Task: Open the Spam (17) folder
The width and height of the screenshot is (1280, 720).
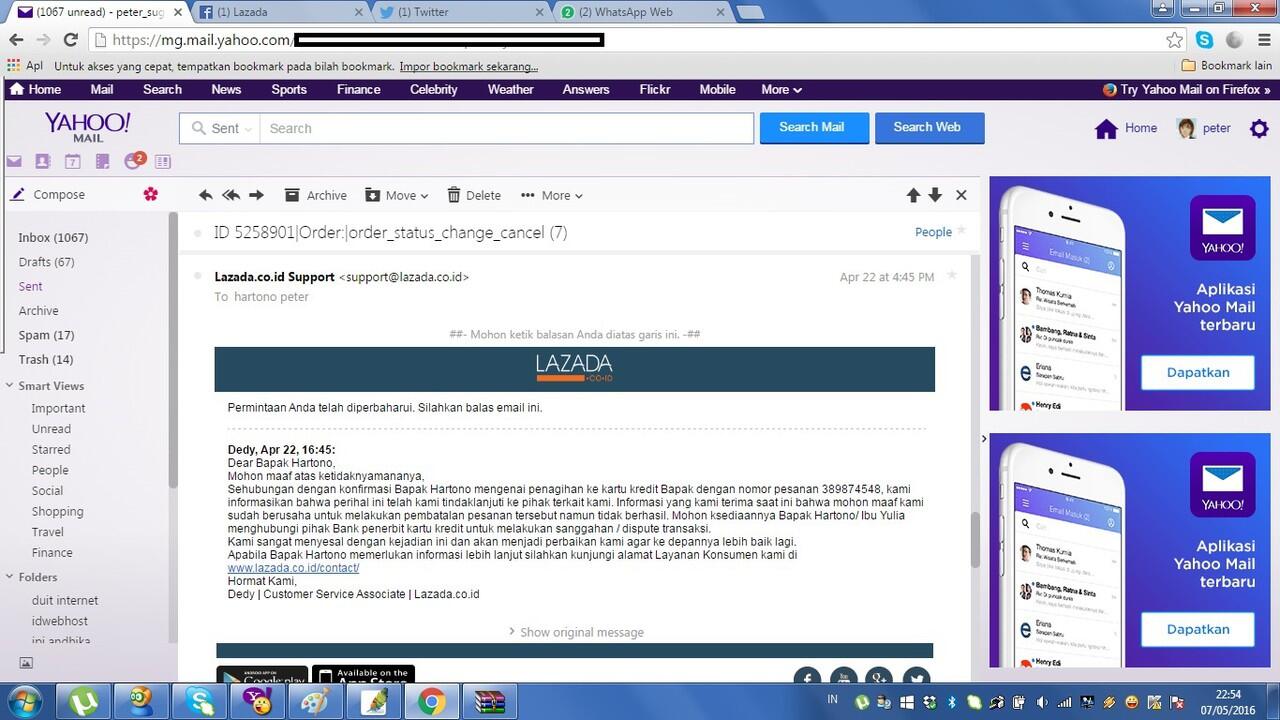Action: (x=46, y=335)
